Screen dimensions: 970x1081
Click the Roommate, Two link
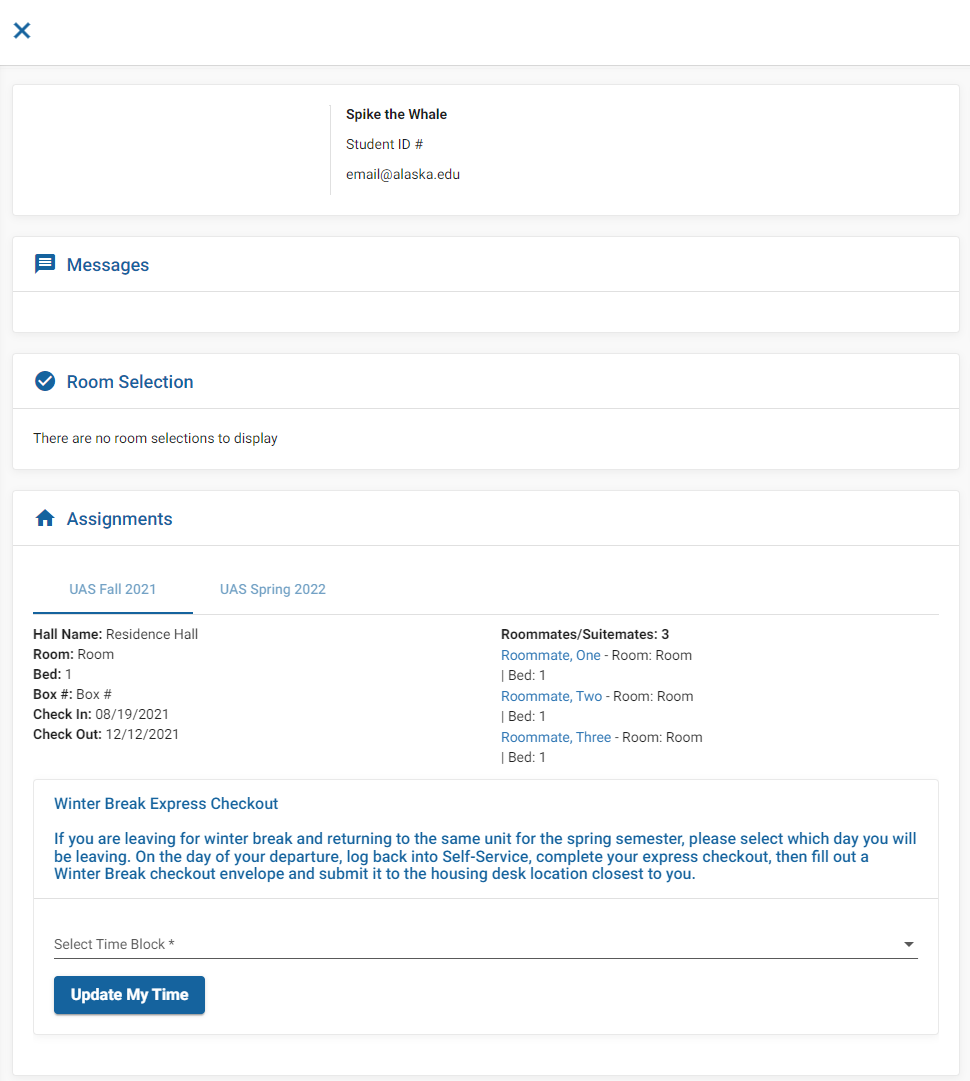point(551,695)
